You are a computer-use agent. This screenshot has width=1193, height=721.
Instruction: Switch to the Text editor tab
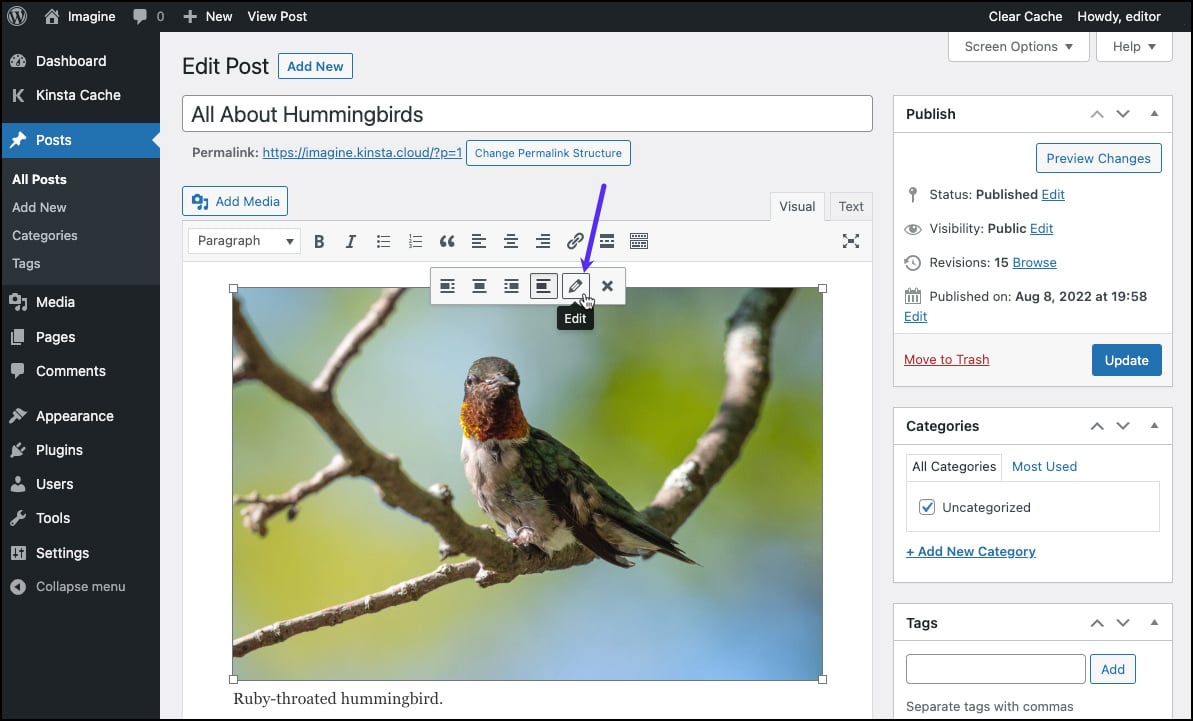850,206
